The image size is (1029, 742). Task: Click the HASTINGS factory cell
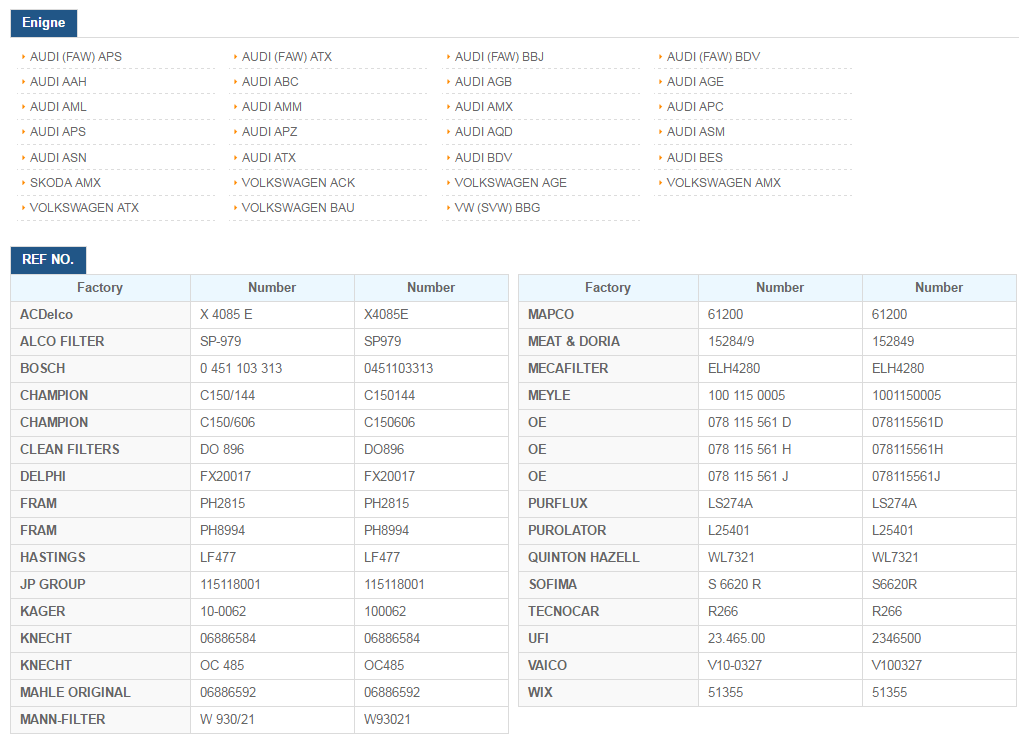[100, 557]
